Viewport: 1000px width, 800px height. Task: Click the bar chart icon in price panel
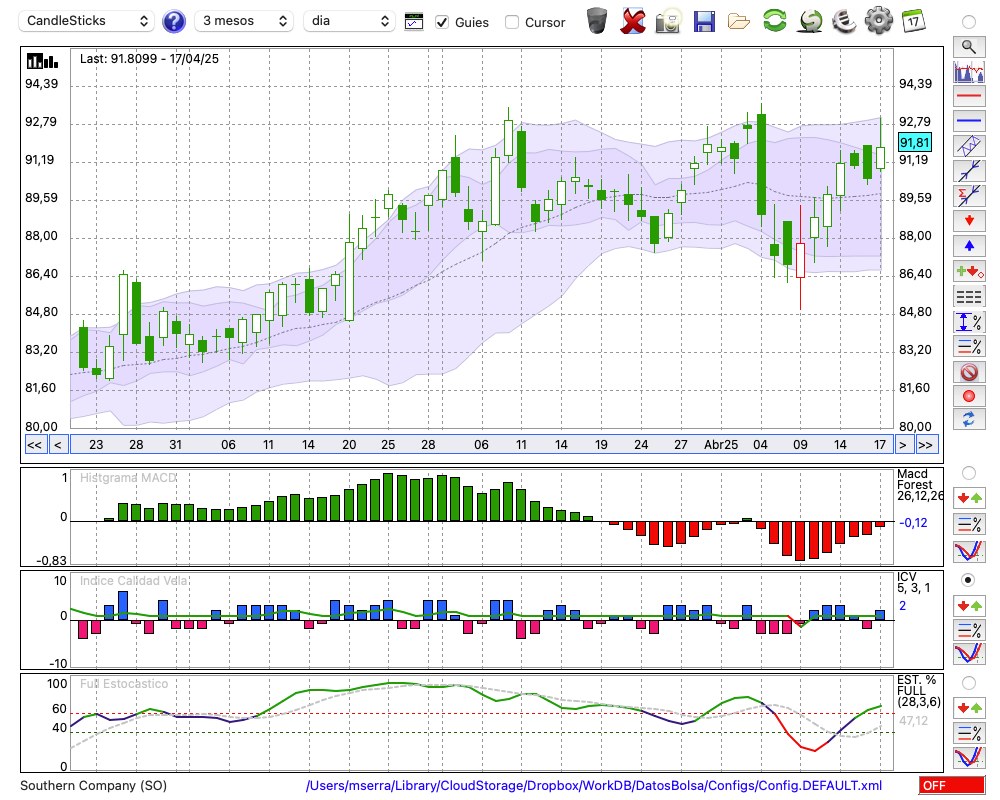[x=42, y=61]
